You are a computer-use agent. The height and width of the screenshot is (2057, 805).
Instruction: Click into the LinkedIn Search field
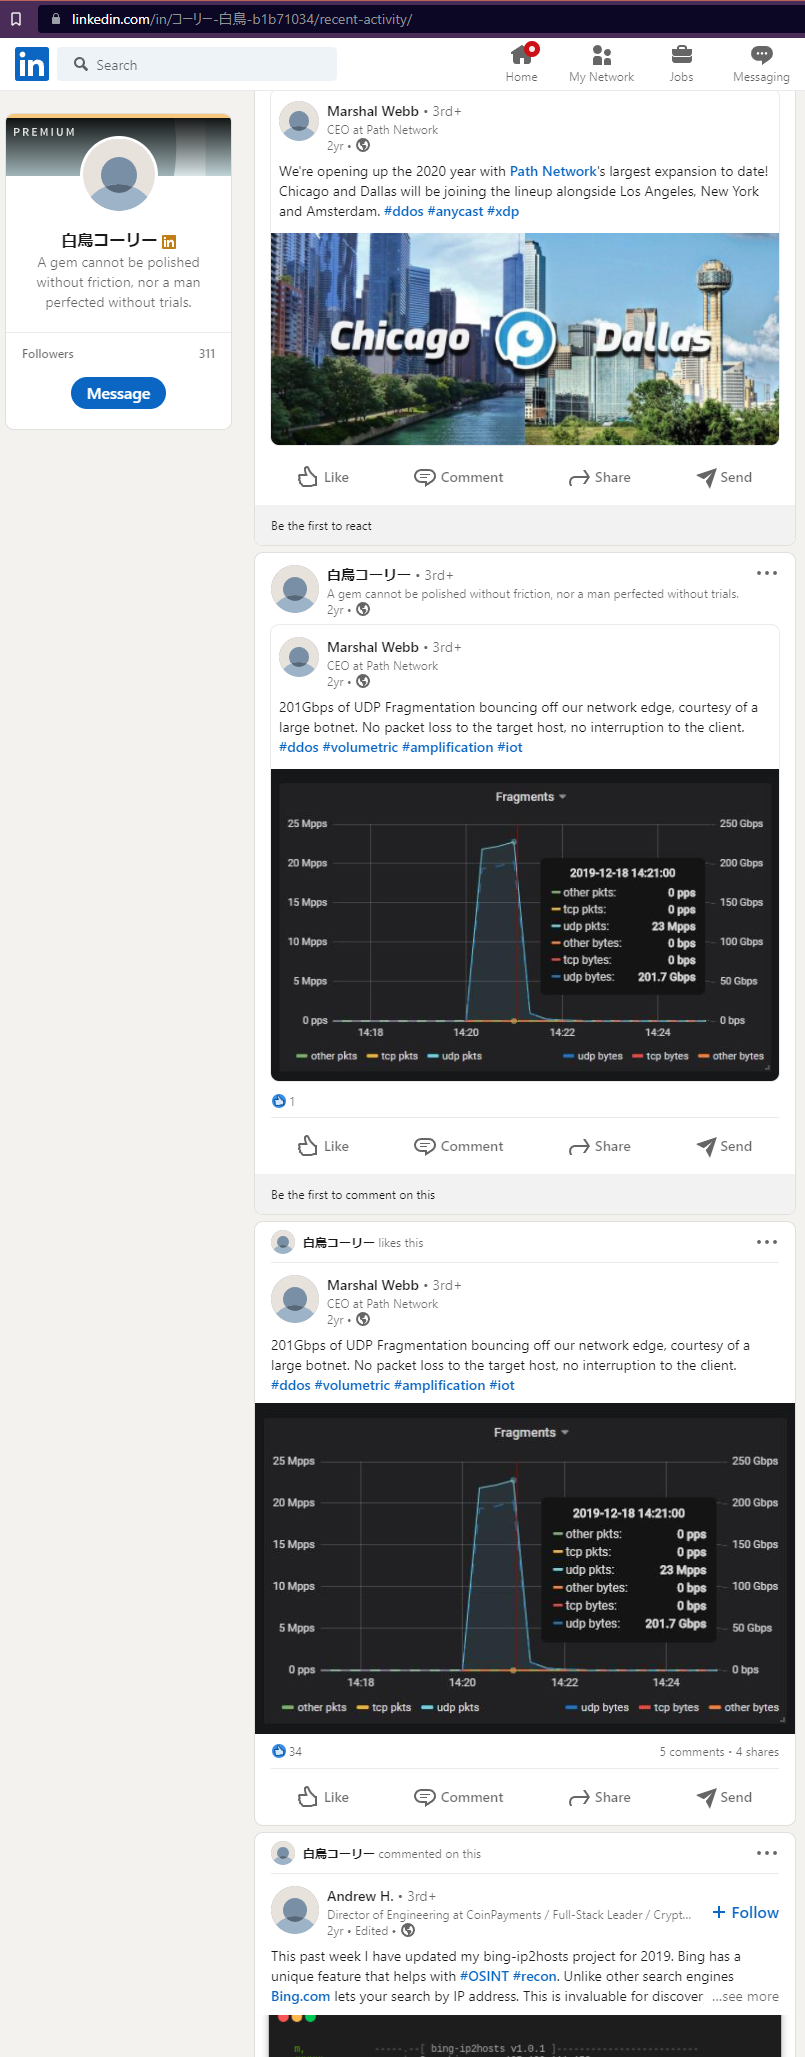click(x=200, y=64)
